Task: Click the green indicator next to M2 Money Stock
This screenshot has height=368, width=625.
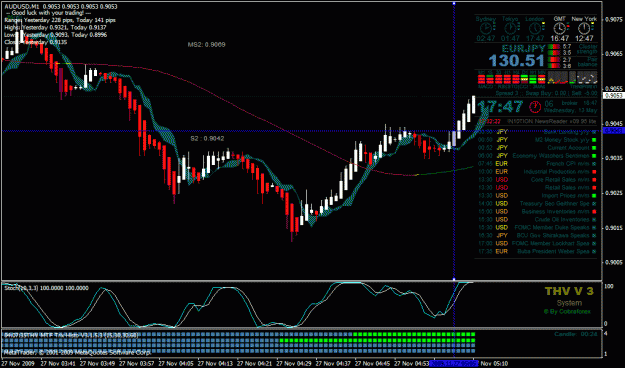Action: pyautogui.click(x=594, y=140)
